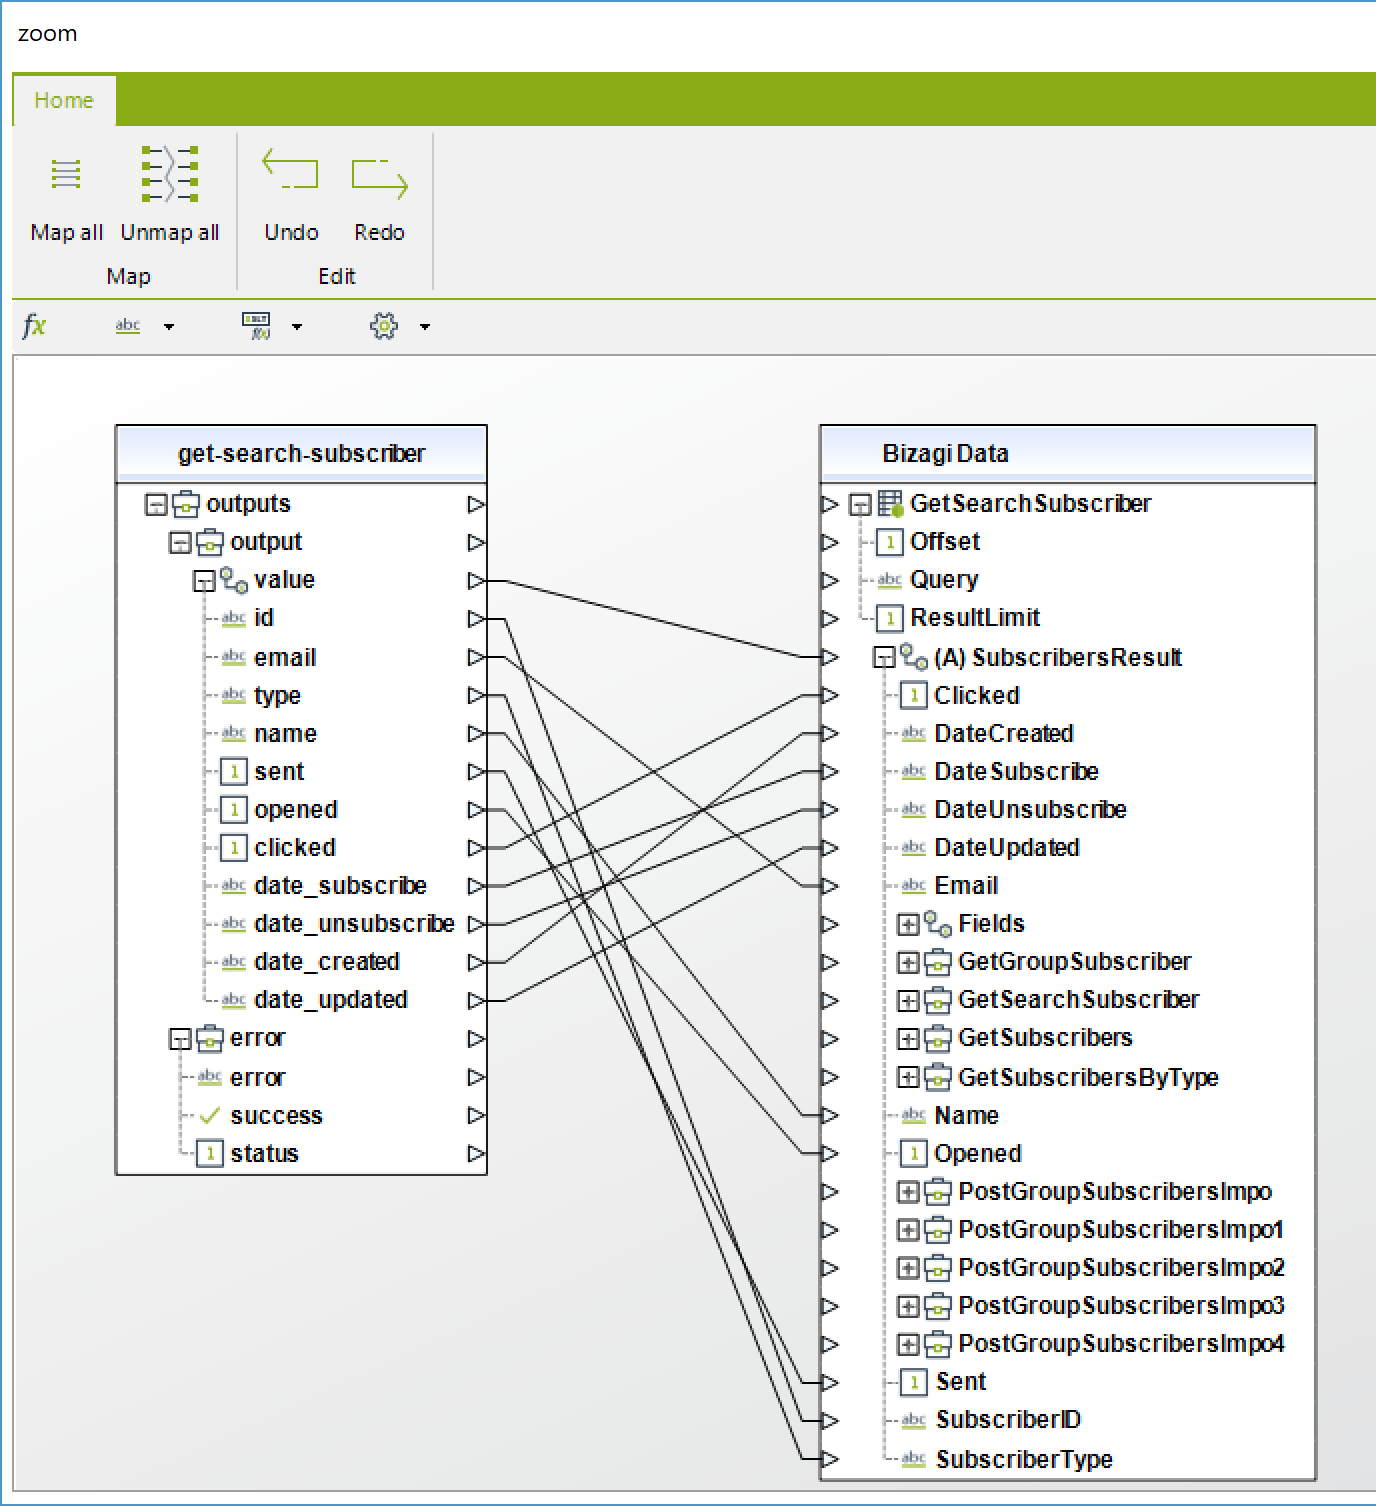Select the id source field
The image size is (1376, 1506).
[264, 618]
